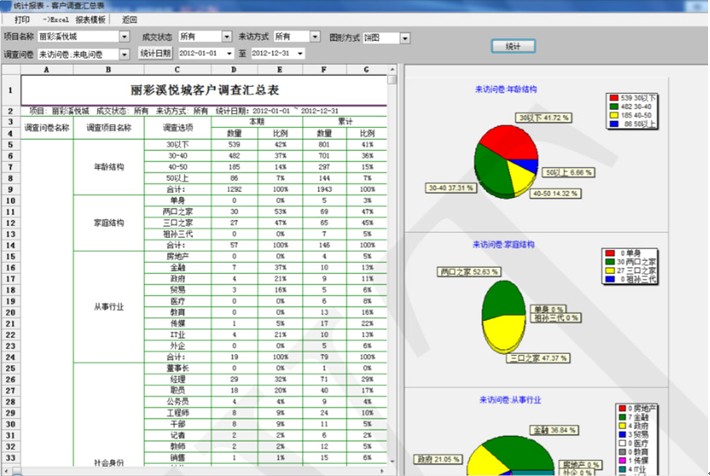Viewport: 710px width, 476px height.
Task: Click the 打印 print menu item
Action: click(22, 19)
